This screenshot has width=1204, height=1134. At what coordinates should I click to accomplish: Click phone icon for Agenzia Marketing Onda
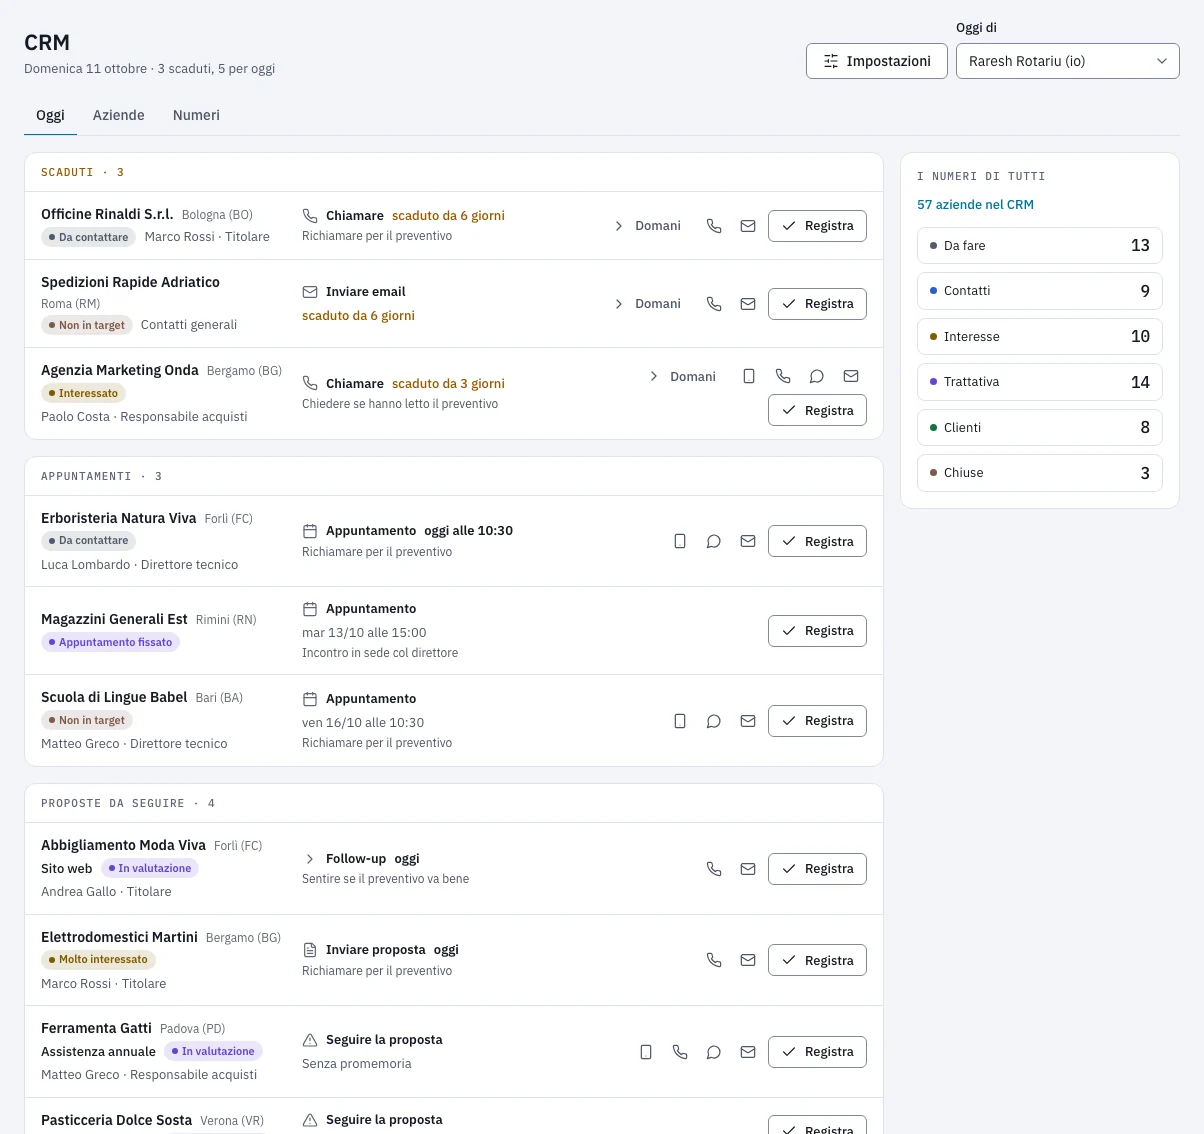783,377
